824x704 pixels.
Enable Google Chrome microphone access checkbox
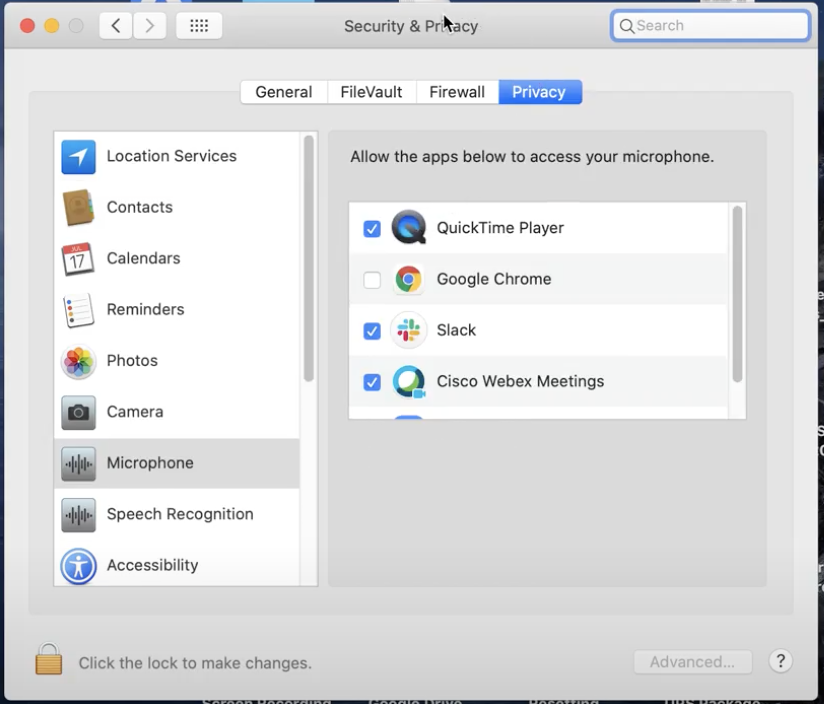(372, 279)
